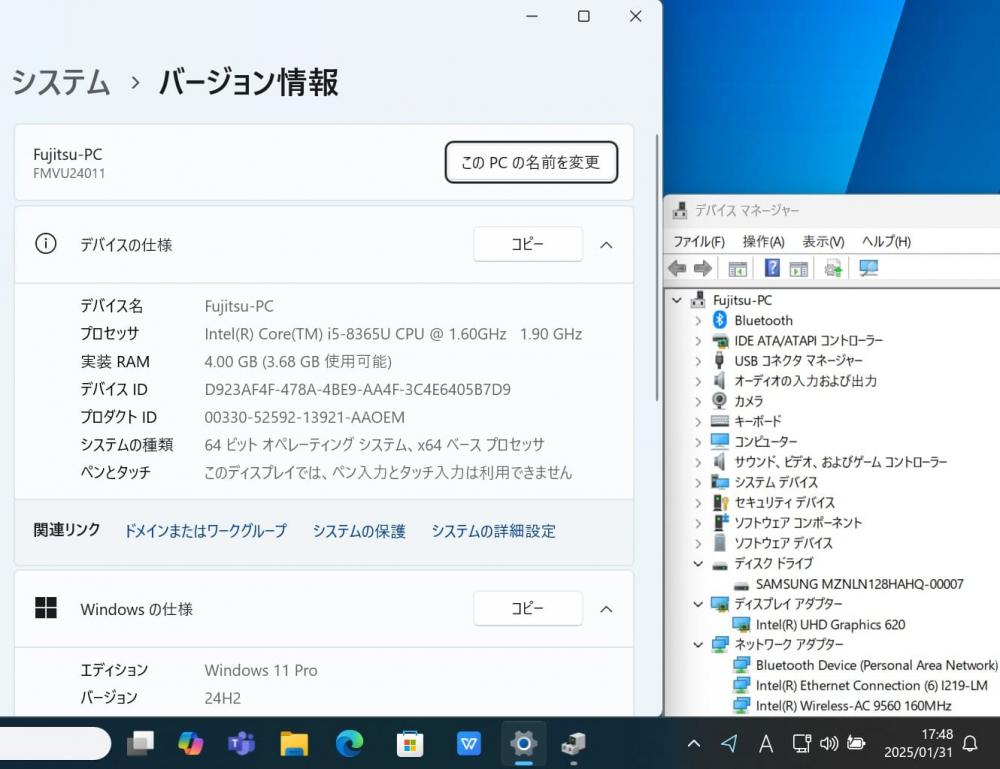The height and width of the screenshot is (769, 1000).
Task: Open システムの保護 link
Action: click(x=358, y=531)
